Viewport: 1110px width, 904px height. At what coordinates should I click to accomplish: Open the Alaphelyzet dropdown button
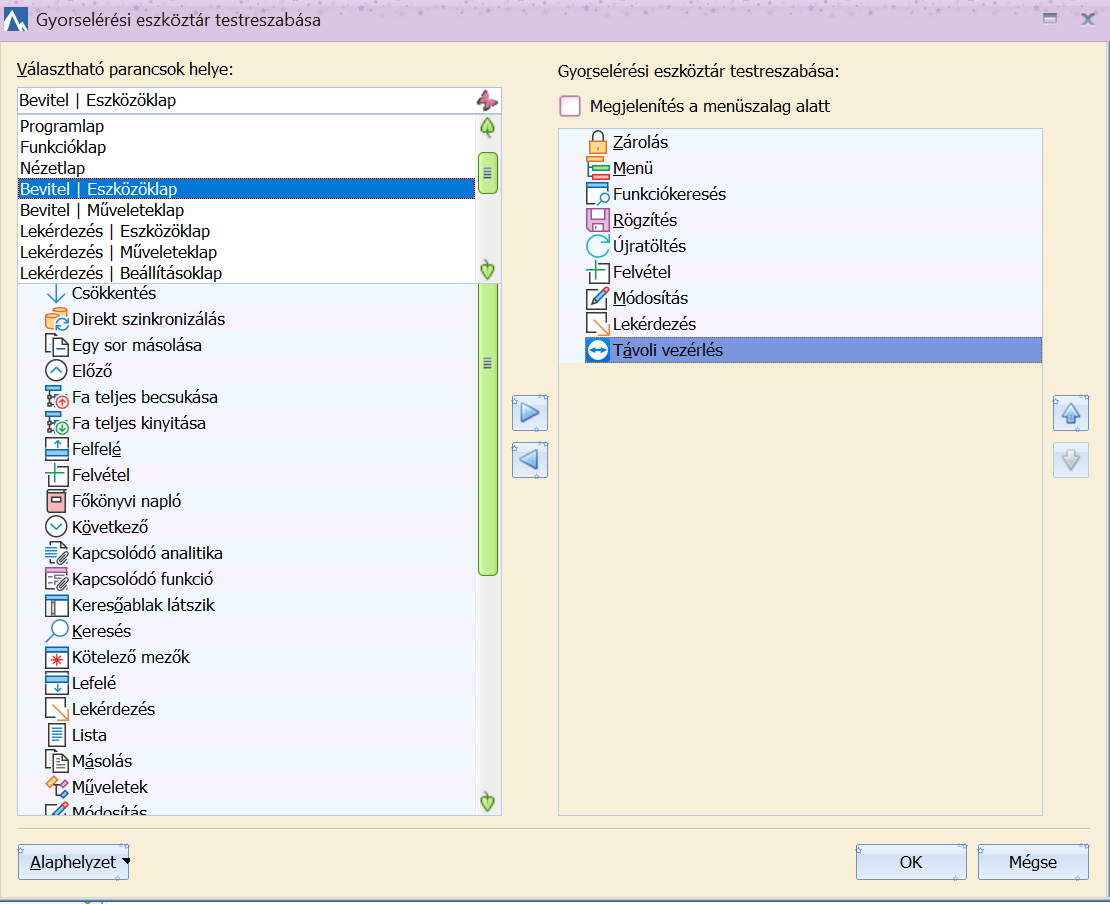point(74,862)
